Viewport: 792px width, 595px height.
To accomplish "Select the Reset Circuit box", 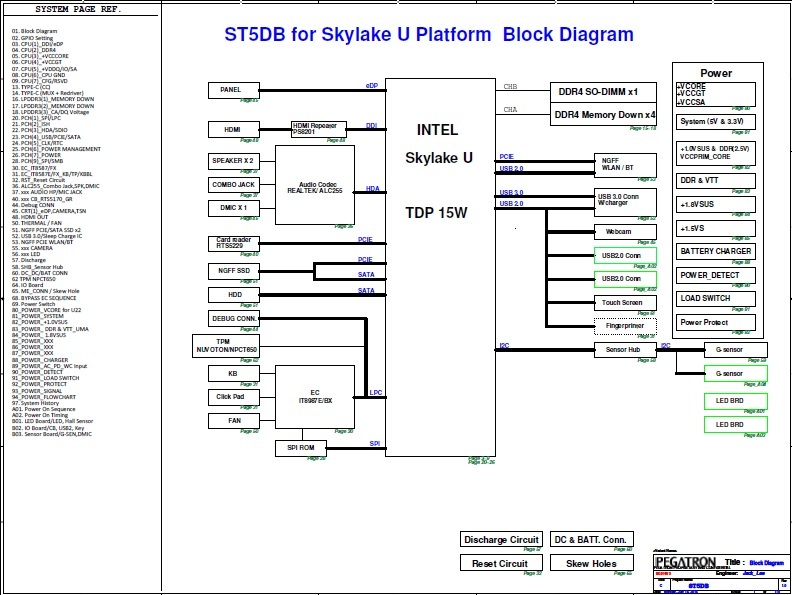I will click(501, 563).
